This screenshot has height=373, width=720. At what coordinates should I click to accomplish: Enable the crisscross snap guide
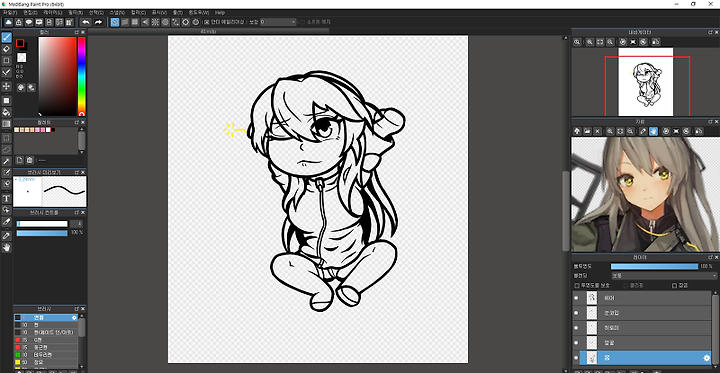click(x=135, y=22)
